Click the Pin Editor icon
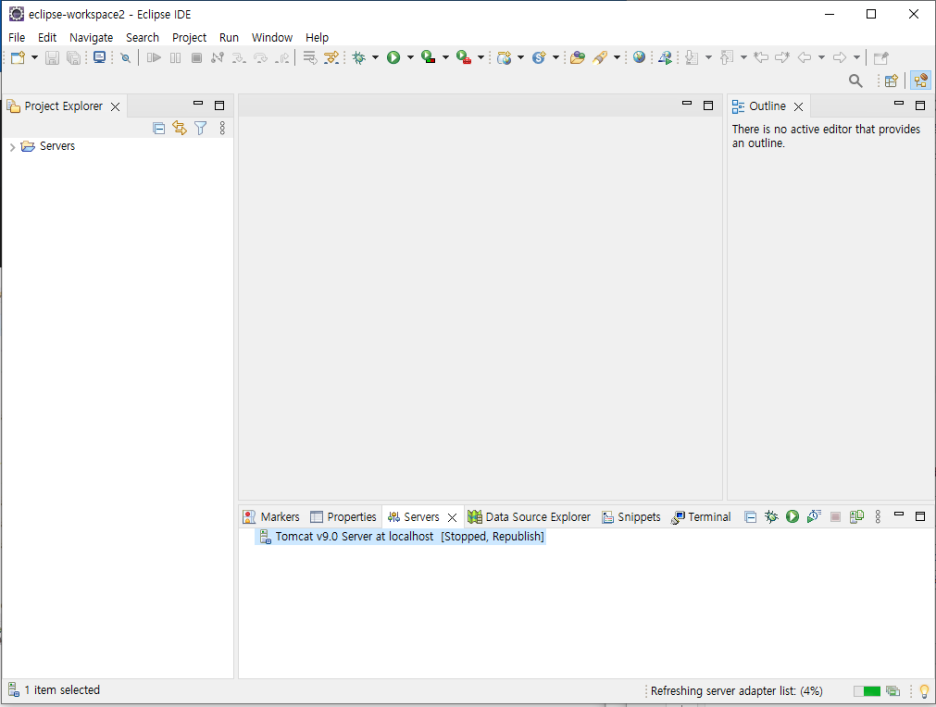936x707 pixels. tap(880, 58)
